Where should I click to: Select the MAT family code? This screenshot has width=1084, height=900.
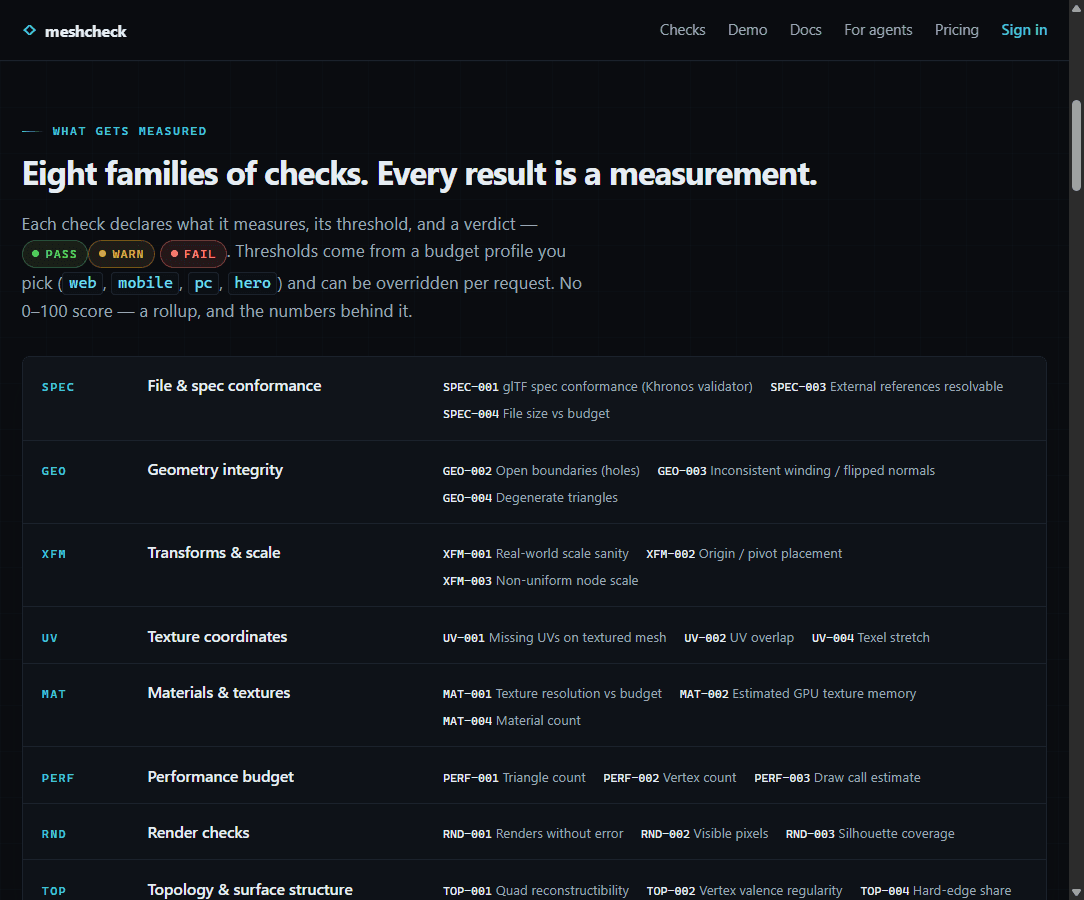coord(54,694)
